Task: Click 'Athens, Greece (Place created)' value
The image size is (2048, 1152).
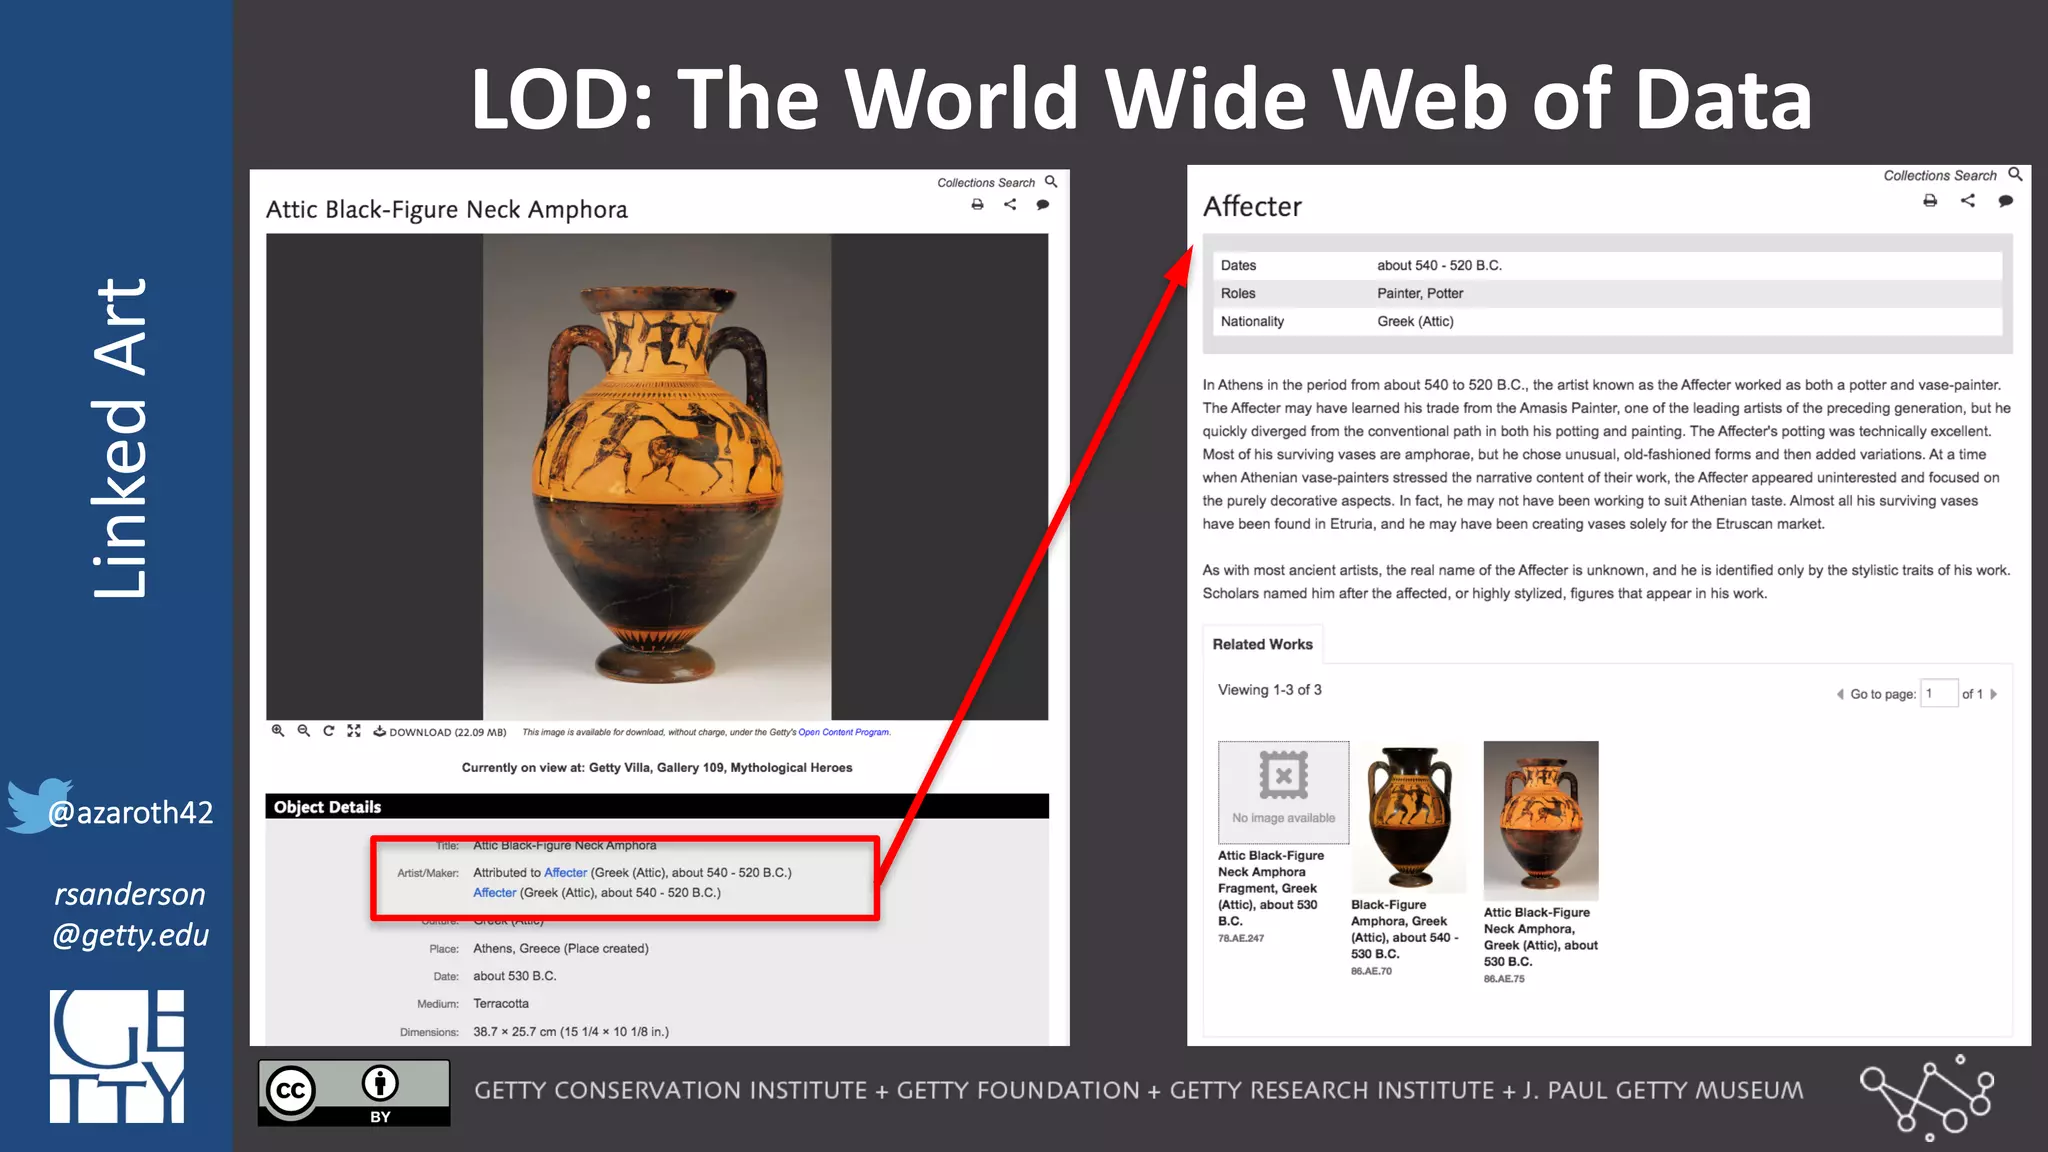Action: coord(561,949)
